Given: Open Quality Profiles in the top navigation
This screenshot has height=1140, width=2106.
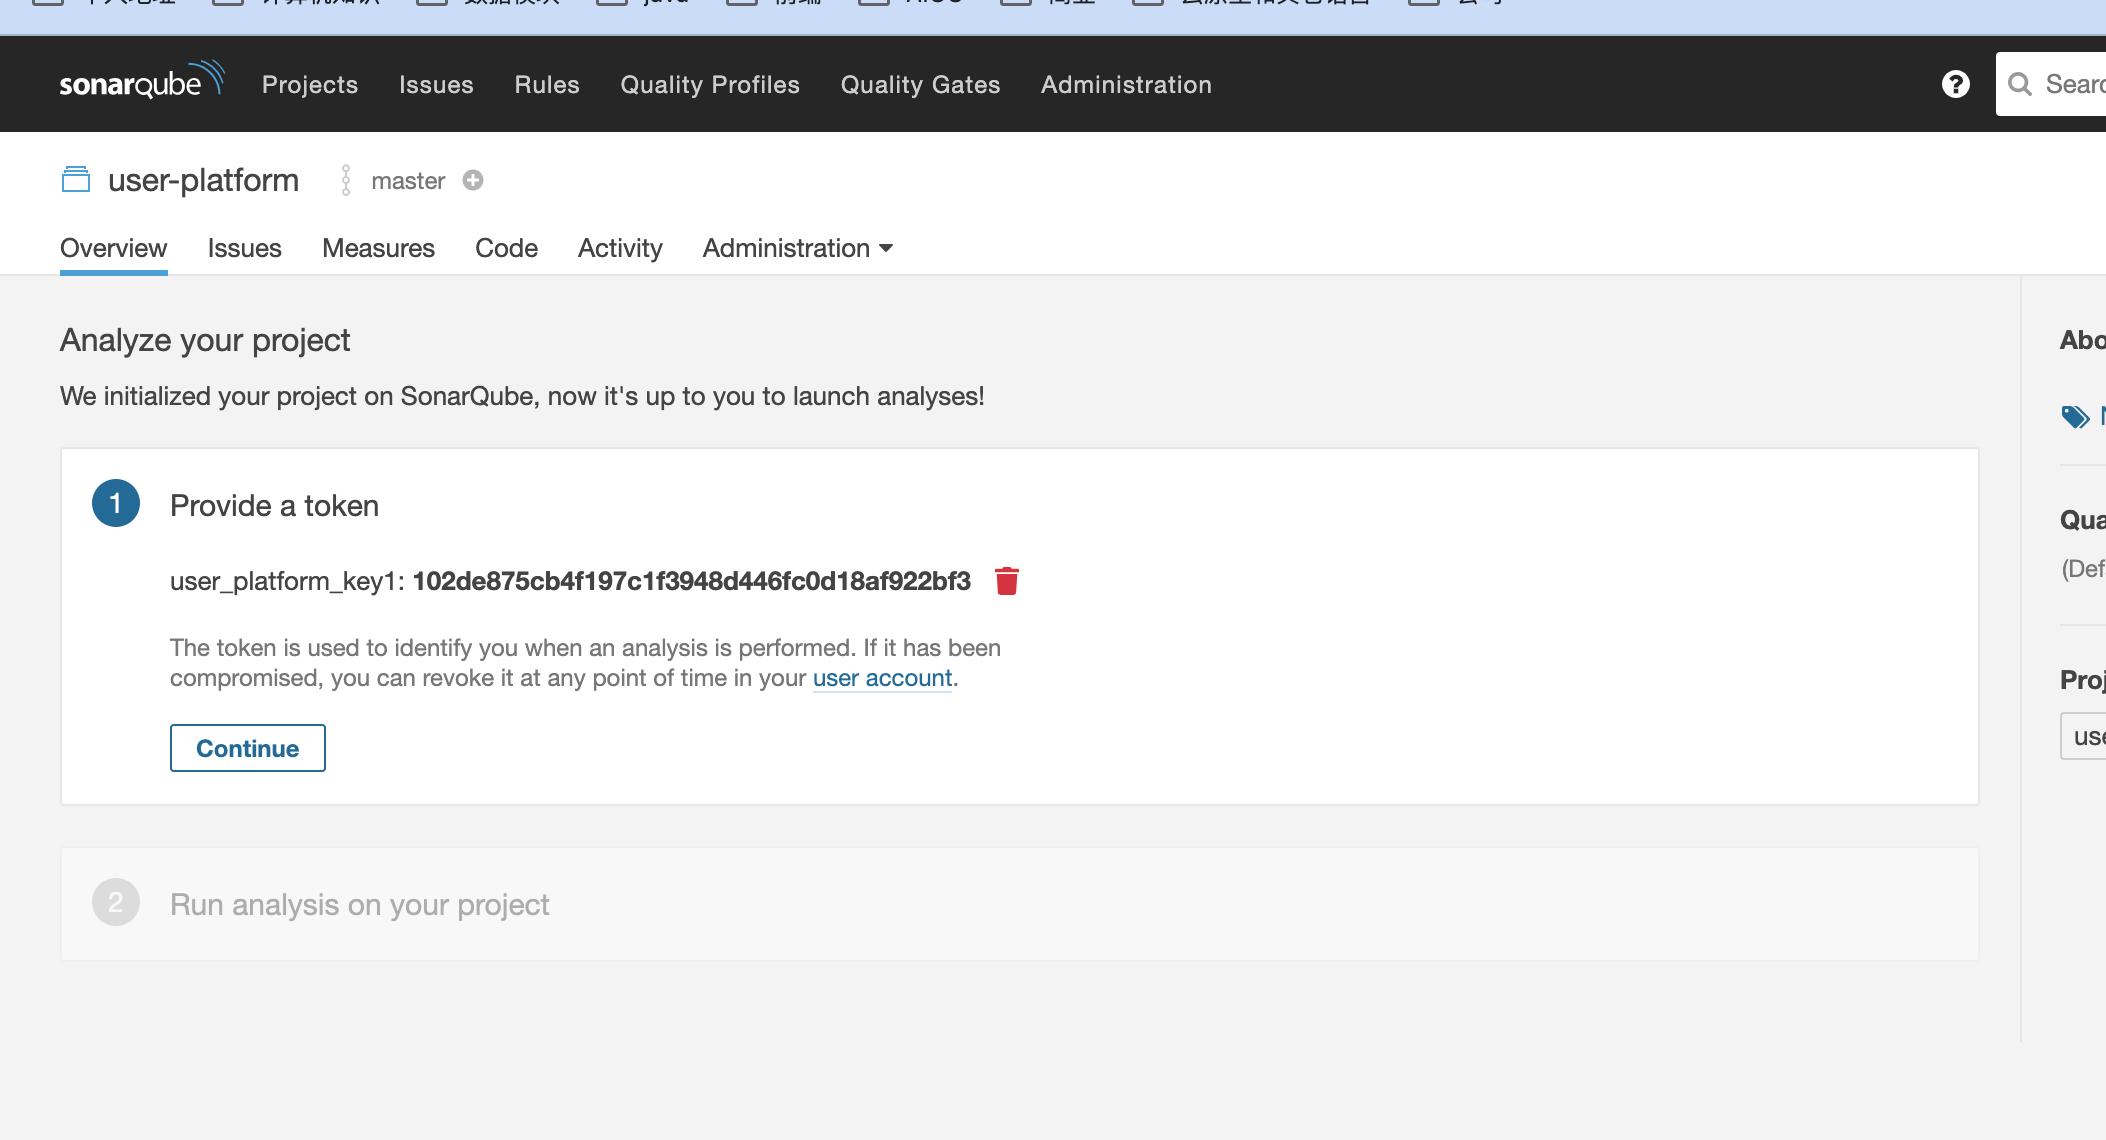Looking at the screenshot, I should (x=710, y=85).
